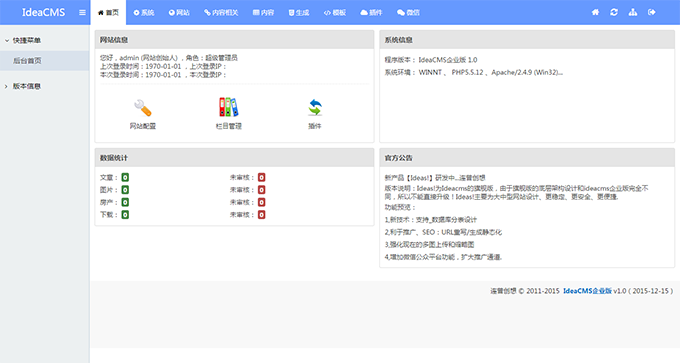
Task: Click announcement item 4 about 微信公众平台
Action: tap(443, 257)
